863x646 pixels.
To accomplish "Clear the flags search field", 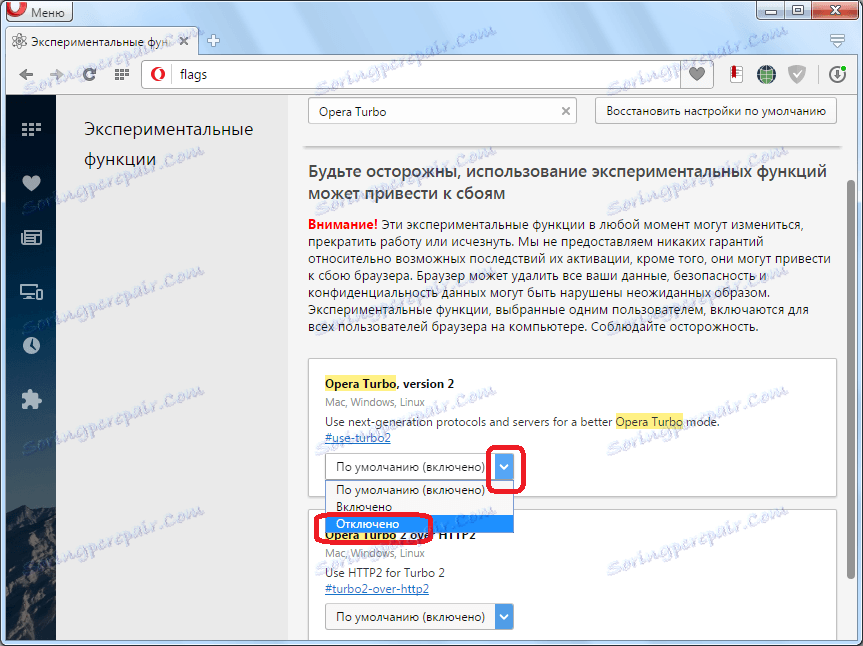I will (565, 111).
